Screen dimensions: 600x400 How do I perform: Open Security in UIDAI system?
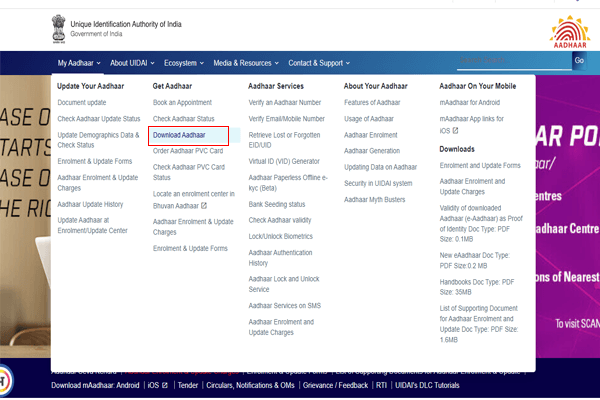(378, 183)
